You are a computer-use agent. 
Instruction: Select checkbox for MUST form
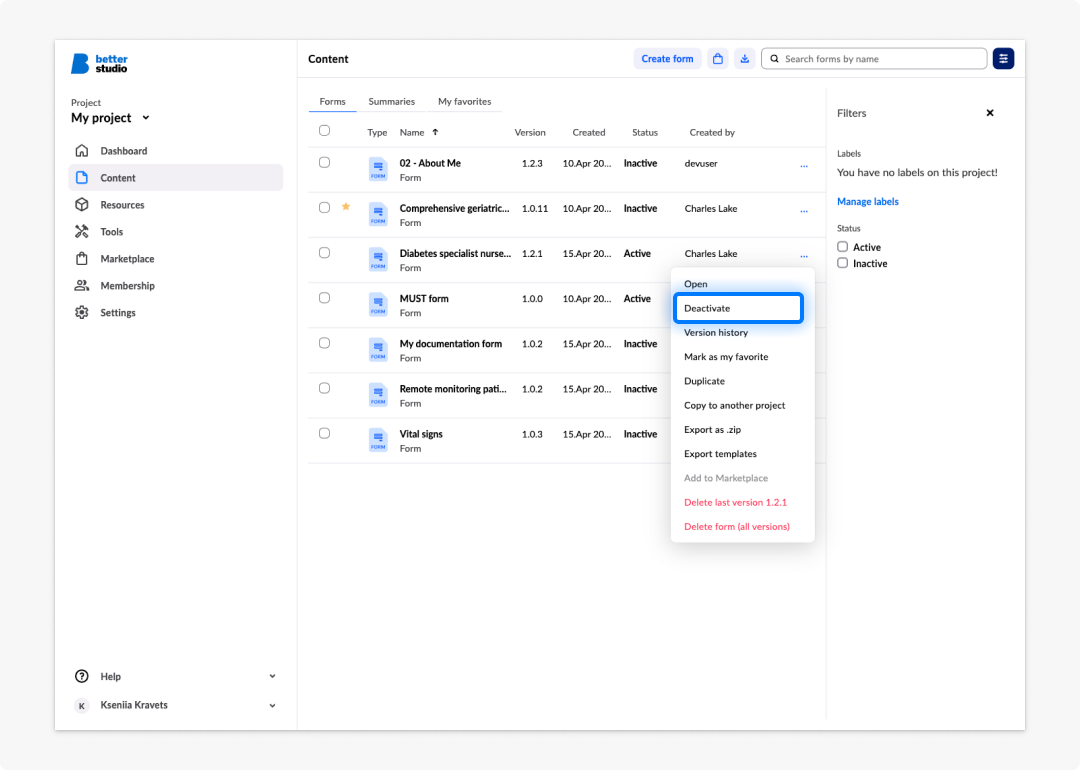click(324, 298)
